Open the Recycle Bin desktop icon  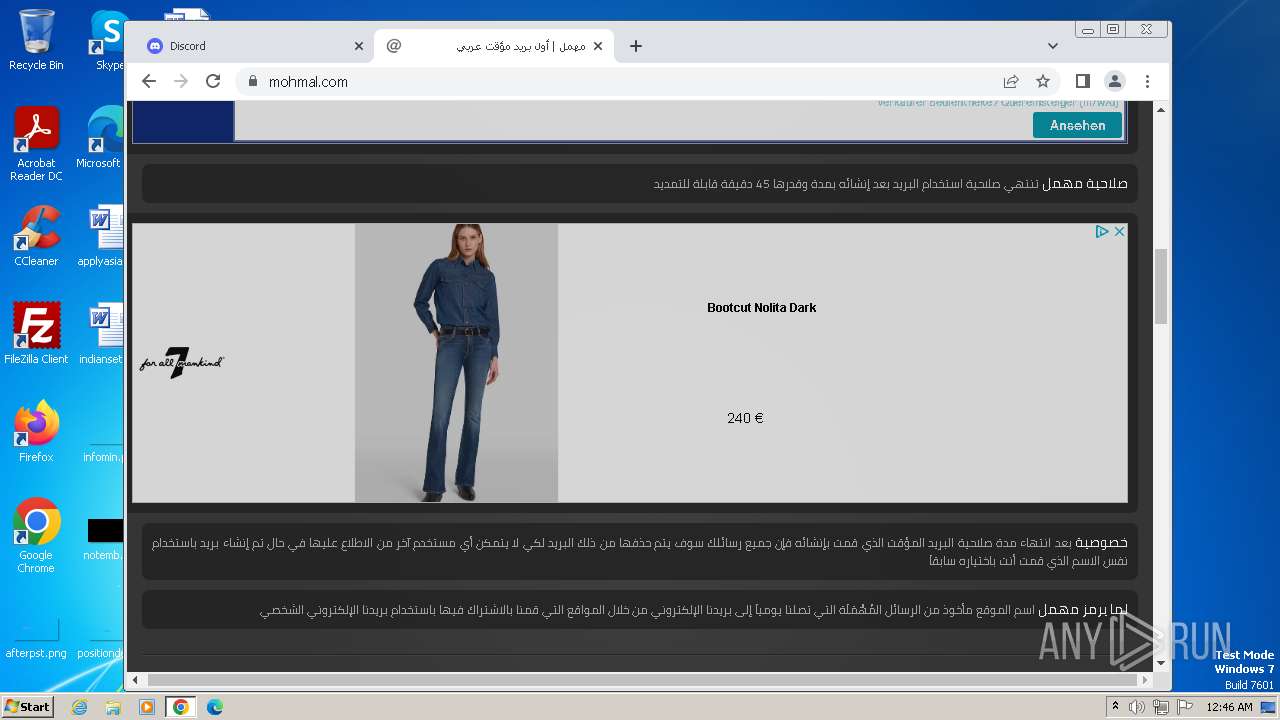click(36, 40)
